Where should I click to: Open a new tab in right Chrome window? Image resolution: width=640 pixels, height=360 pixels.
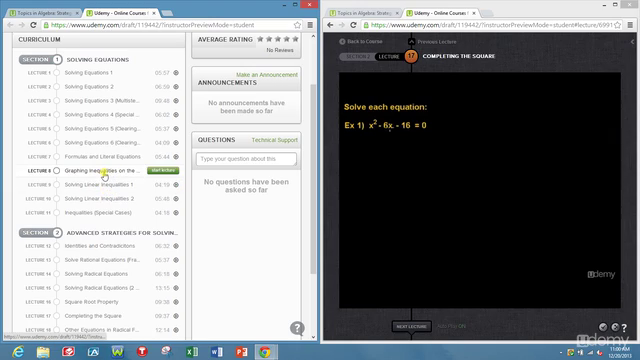tap(487, 13)
